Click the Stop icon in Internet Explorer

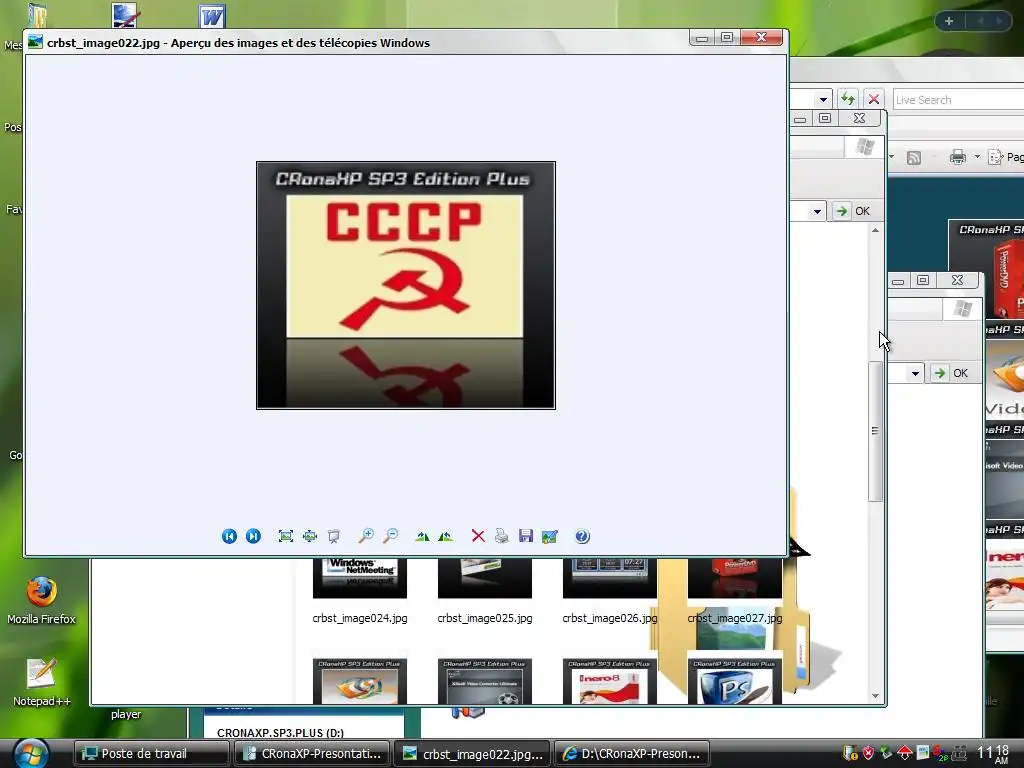coord(874,99)
